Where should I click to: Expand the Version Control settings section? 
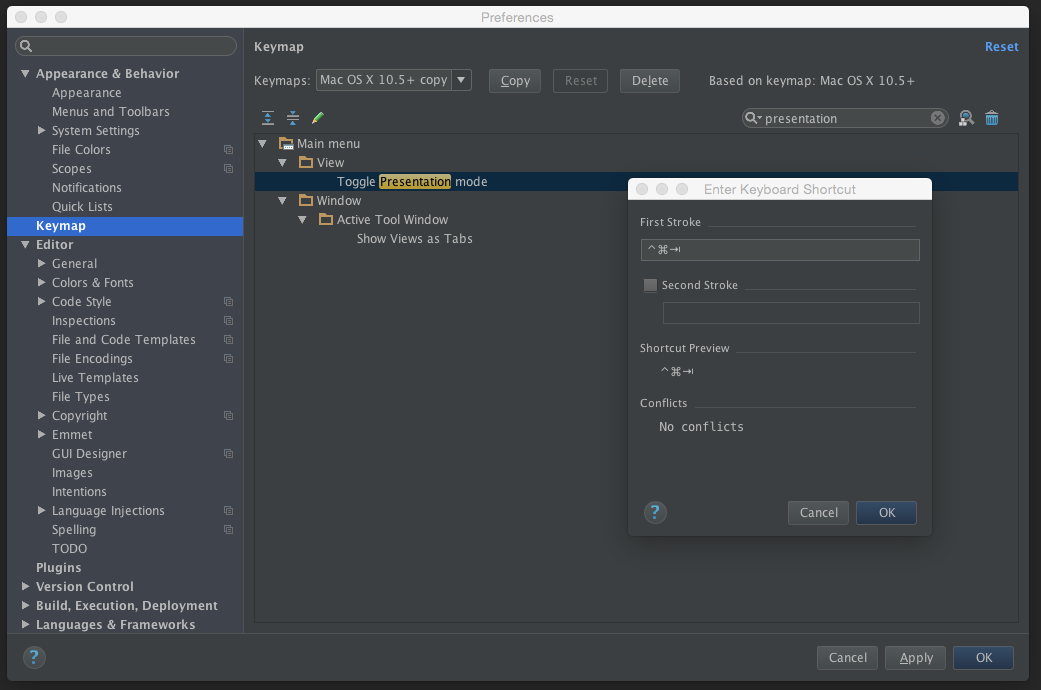coord(26,587)
